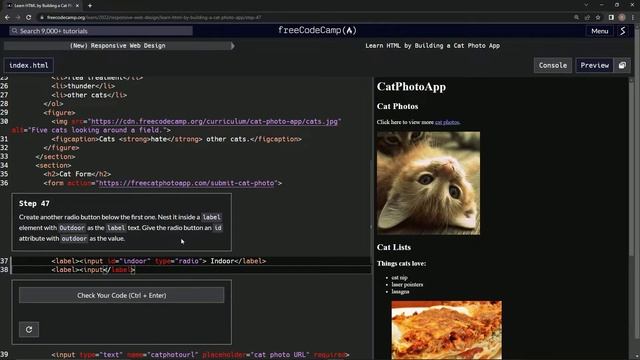Click the zoom magnifier icon in address bar
This screenshot has width=640, height=360.
point(576,18)
